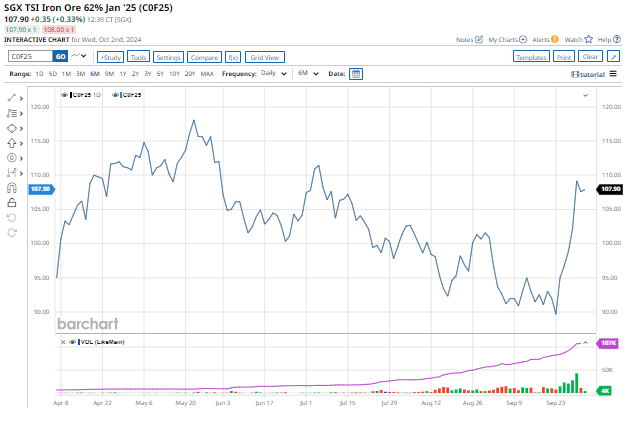Toggle visibility of C0F25 1D series
The height and width of the screenshot is (426, 632).
[65, 95]
